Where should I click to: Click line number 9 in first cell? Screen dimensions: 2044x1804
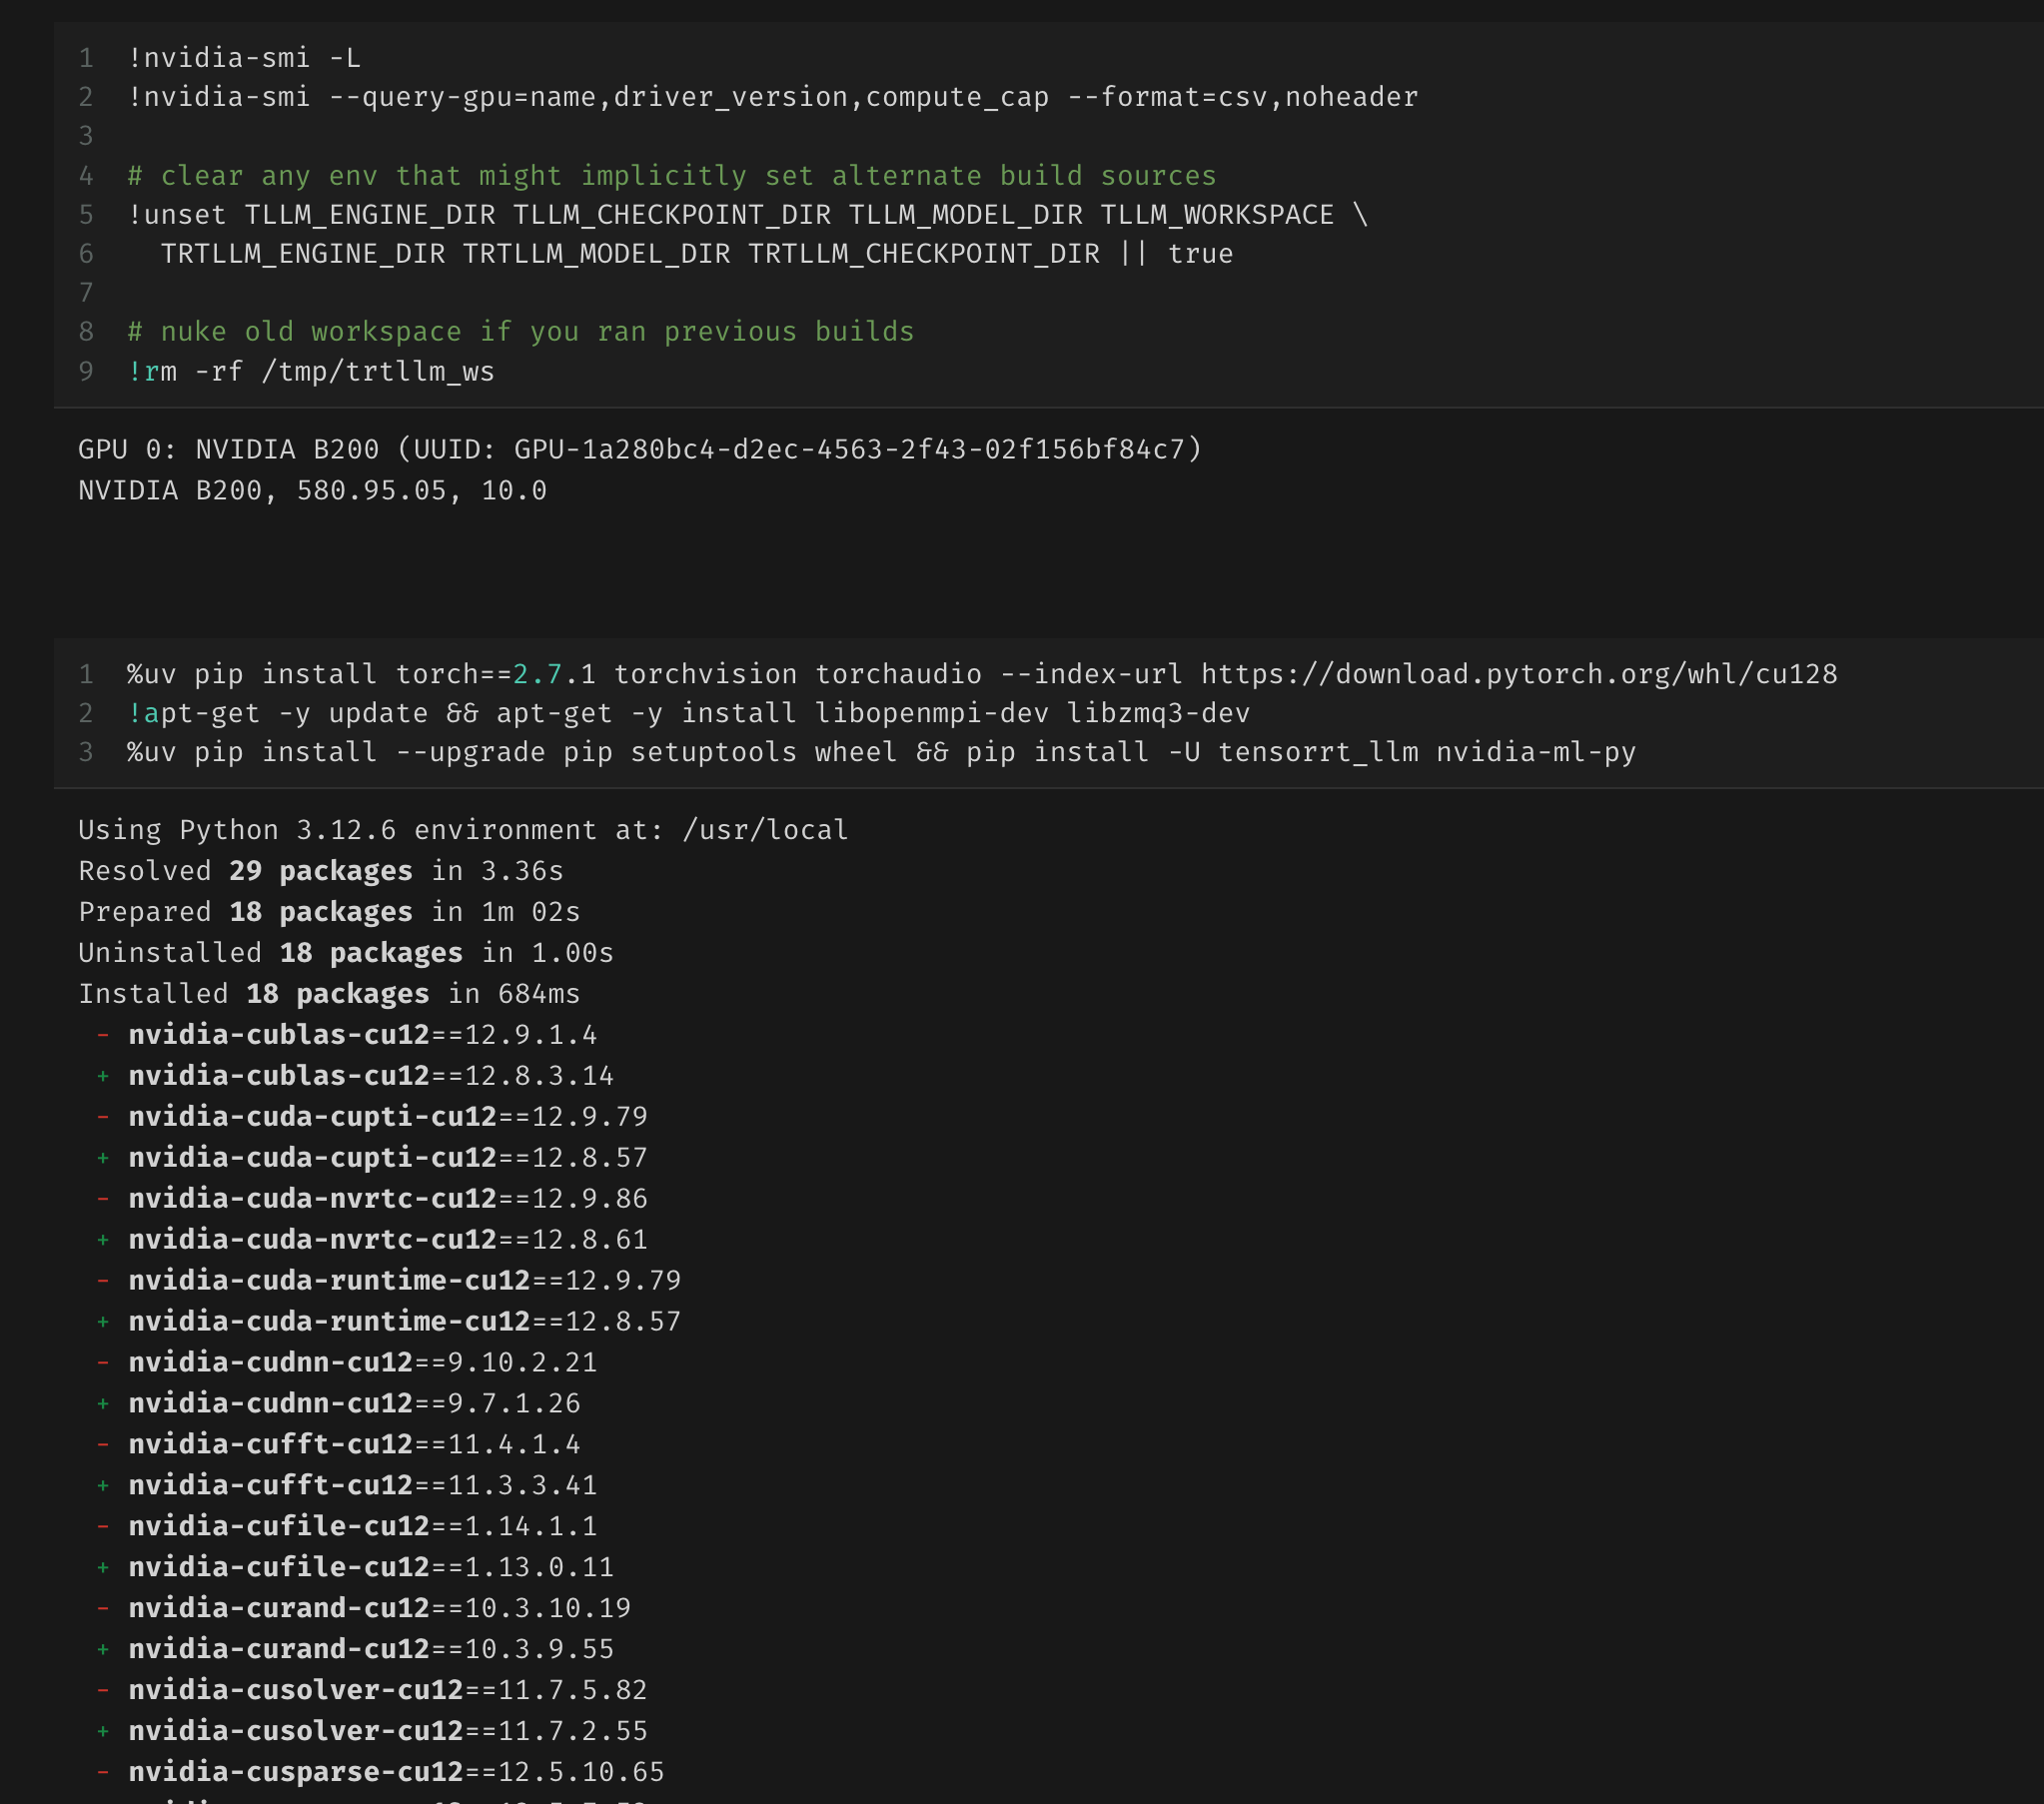click(x=86, y=372)
